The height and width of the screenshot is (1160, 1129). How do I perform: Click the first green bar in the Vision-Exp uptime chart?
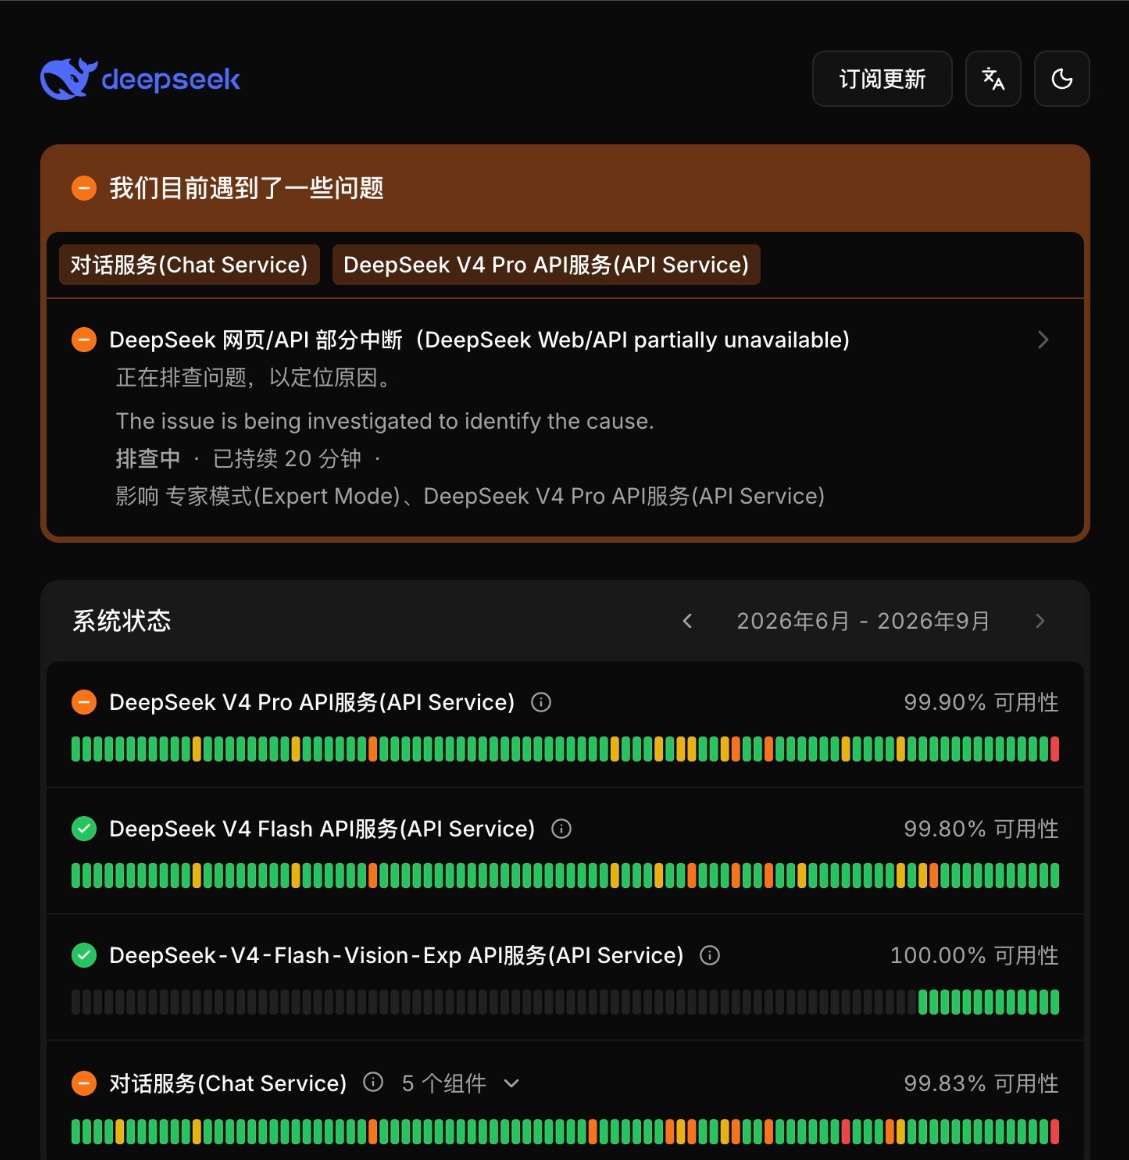pyautogui.click(x=923, y=1002)
